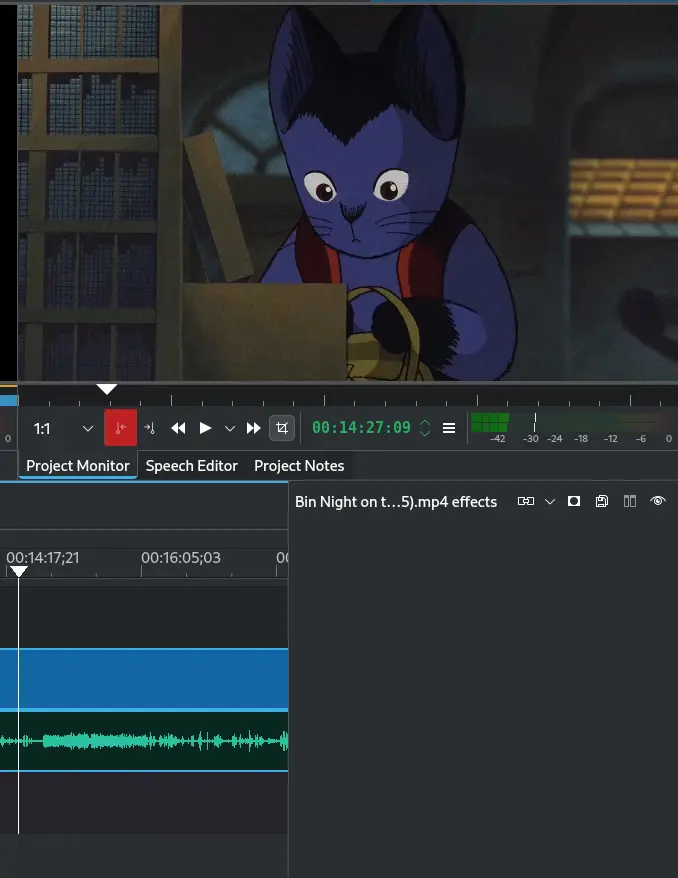This screenshot has width=678, height=878.
Task: Switch to the Speech Editor tab
Action: tap(191, 466)
